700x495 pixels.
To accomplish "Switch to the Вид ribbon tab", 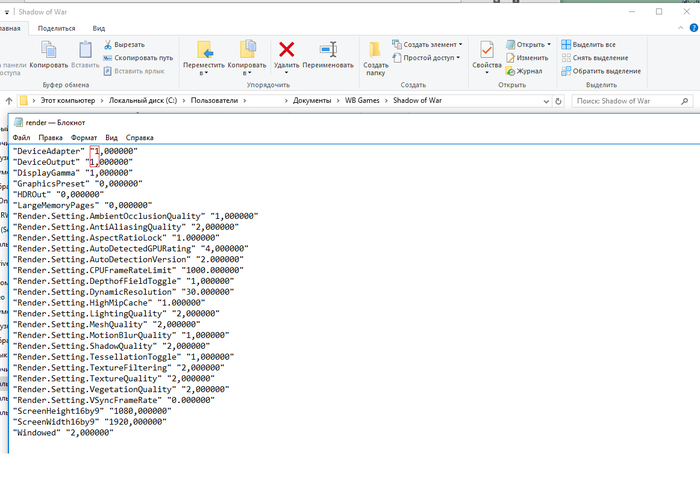I will coord(98,29).
